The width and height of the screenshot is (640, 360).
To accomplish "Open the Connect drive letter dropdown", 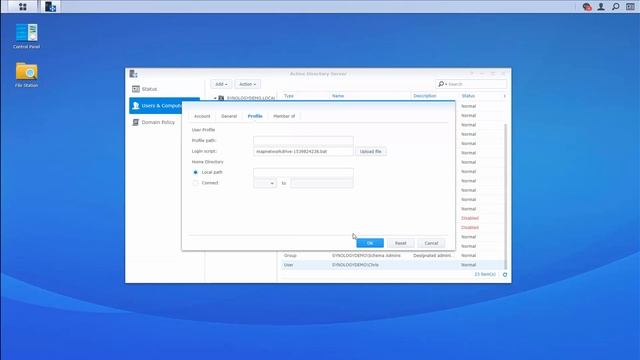I will pyautogui.click(x=264, y=183).
